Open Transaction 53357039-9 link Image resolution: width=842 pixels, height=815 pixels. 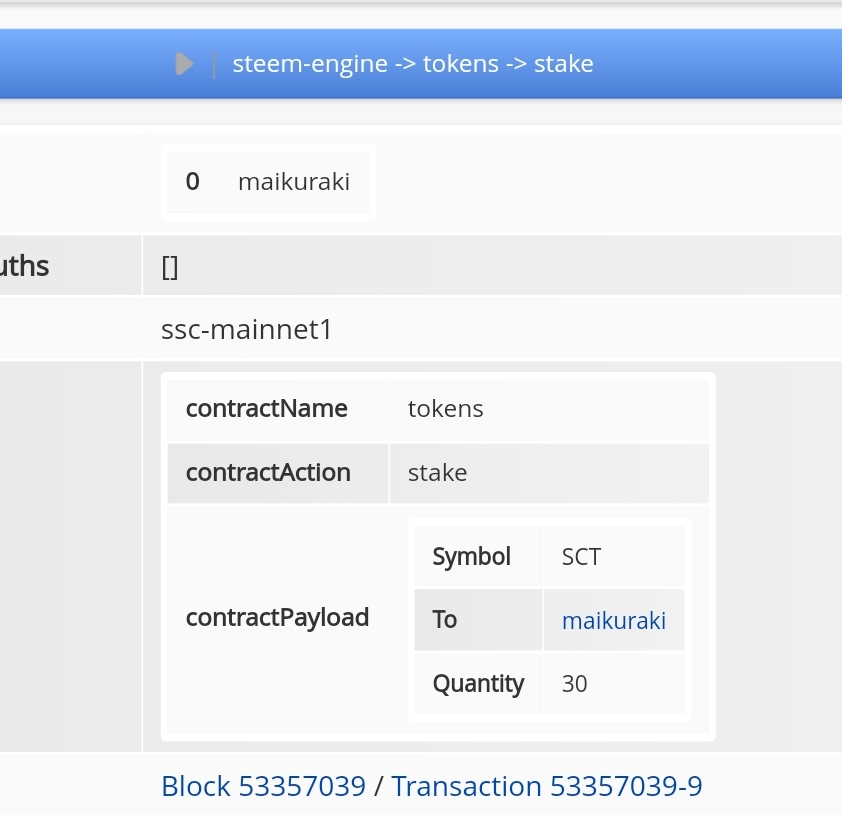547,786
